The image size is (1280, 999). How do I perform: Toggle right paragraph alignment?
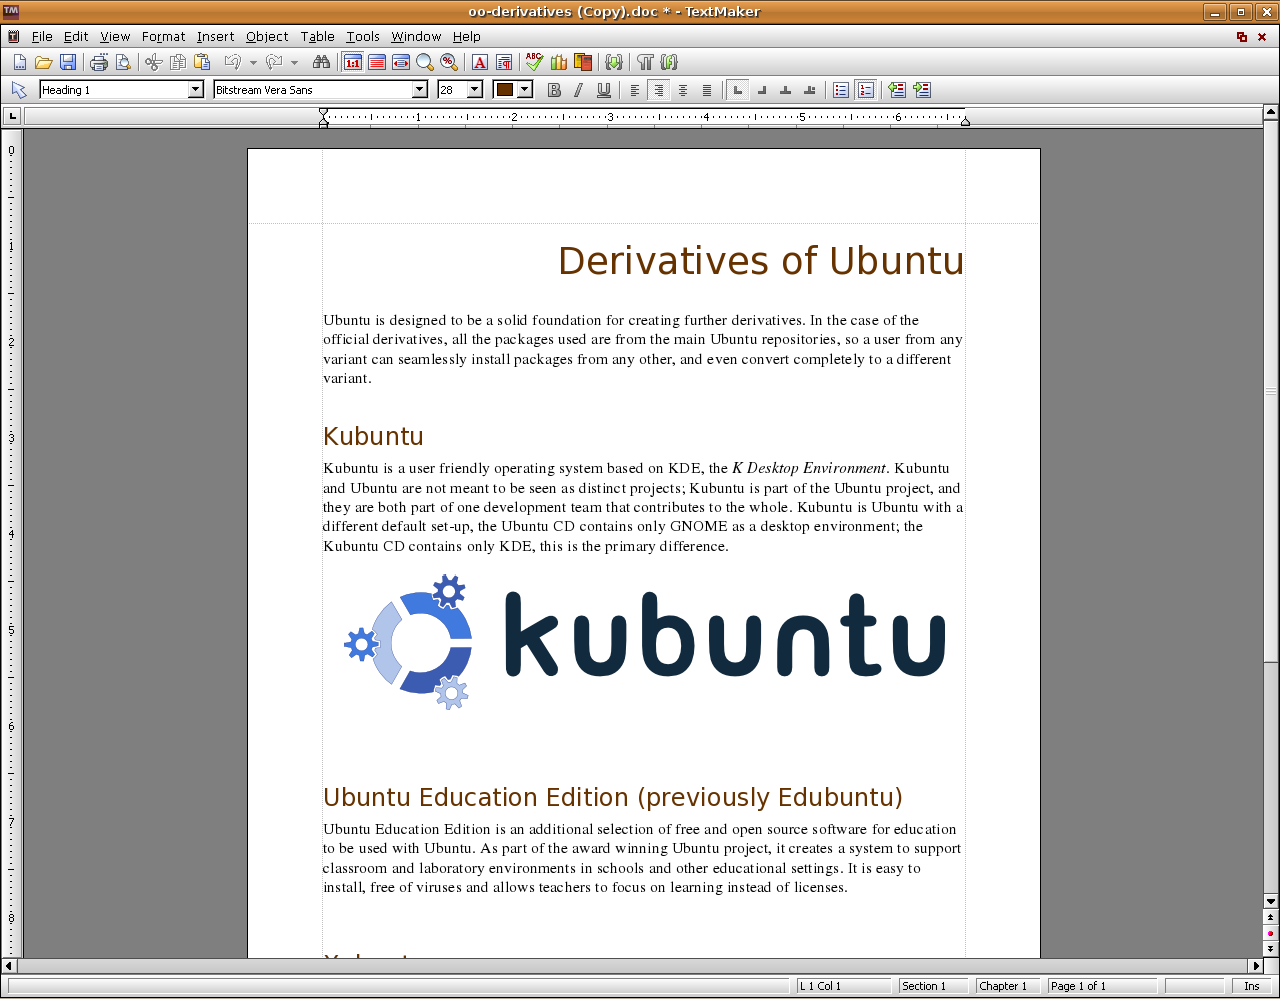click(x=658, y=90)
